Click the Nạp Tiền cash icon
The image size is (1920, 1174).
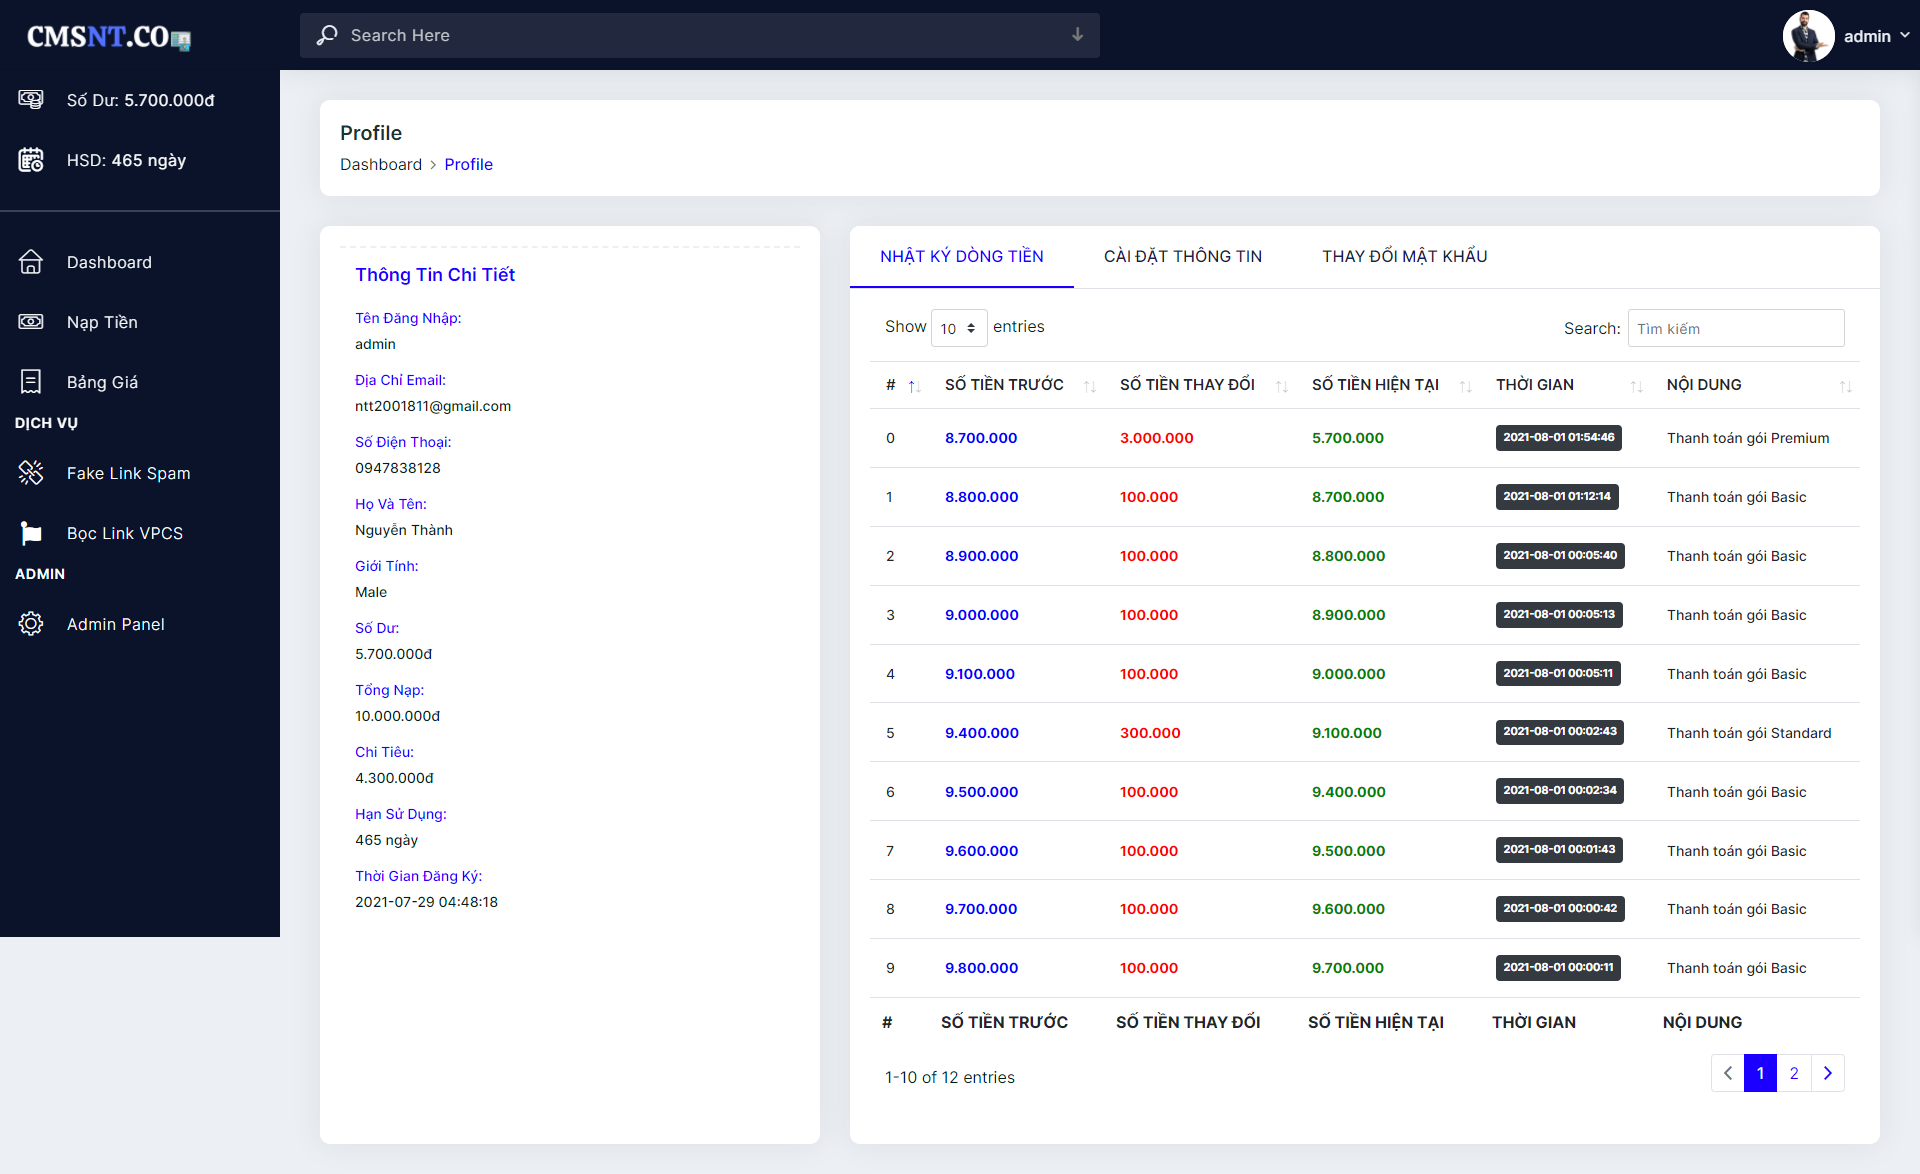point(31,322)
